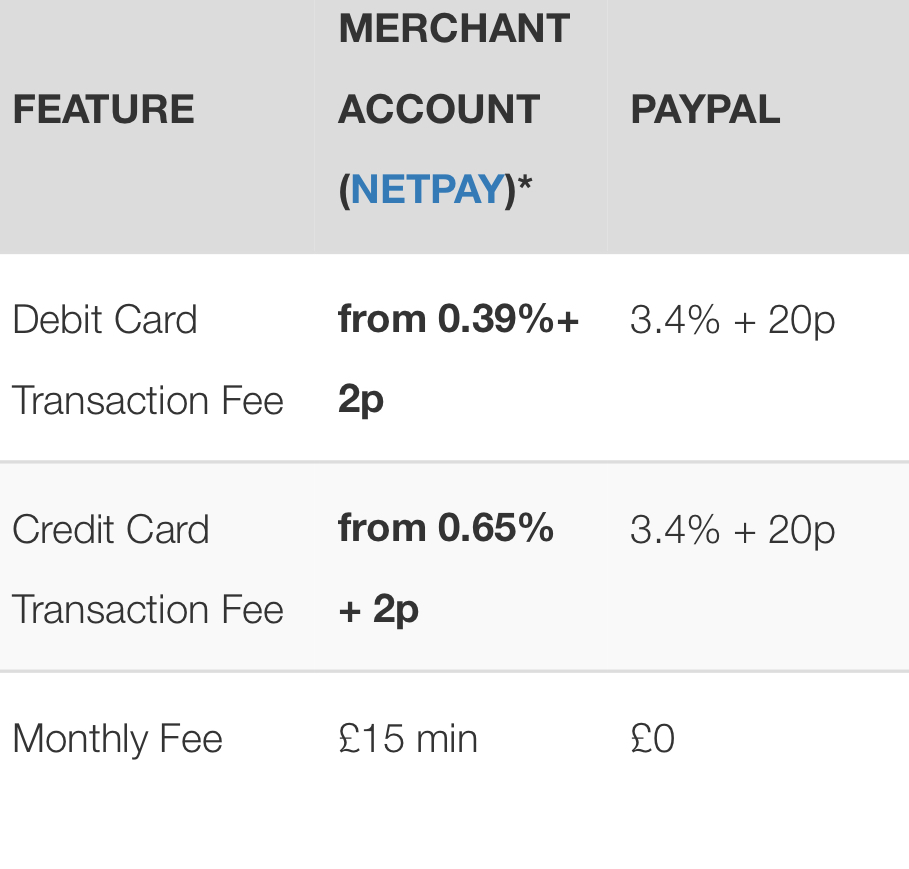Viewport: 909px width, 869px height.
Task: Click the bold '2p' in debit row
Action: (x=361, y=401)
